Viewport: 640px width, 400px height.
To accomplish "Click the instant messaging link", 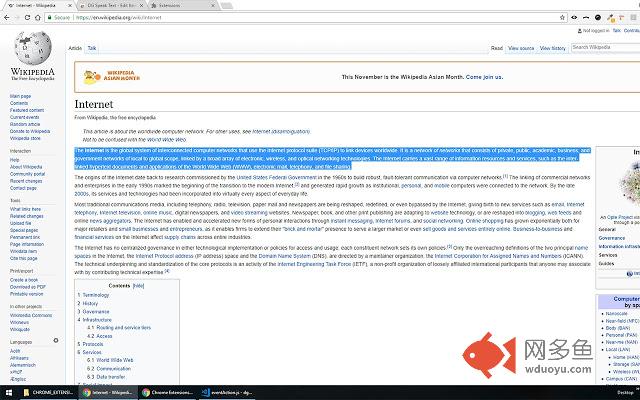I will (352, 221).
